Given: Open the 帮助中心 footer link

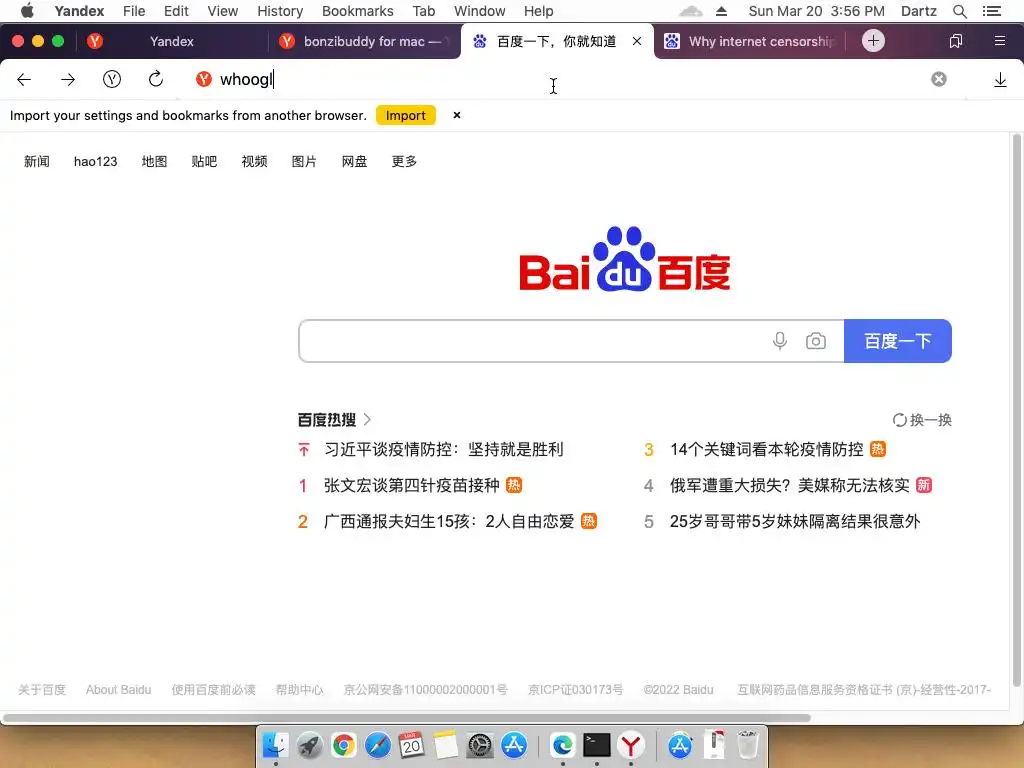Looking at the screenshot, I should [299, 690].
